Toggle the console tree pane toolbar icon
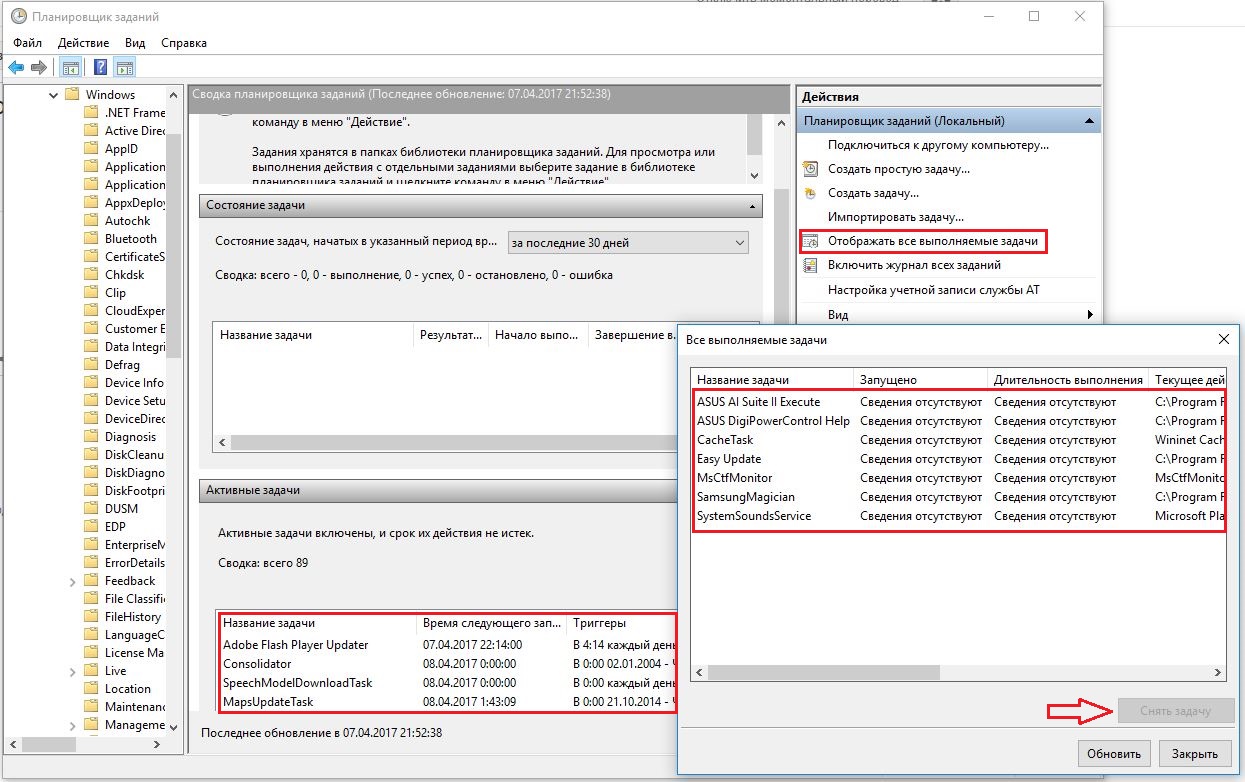Image resolution: width=1245 pixels, height=782 pixels. click(70, 68)
